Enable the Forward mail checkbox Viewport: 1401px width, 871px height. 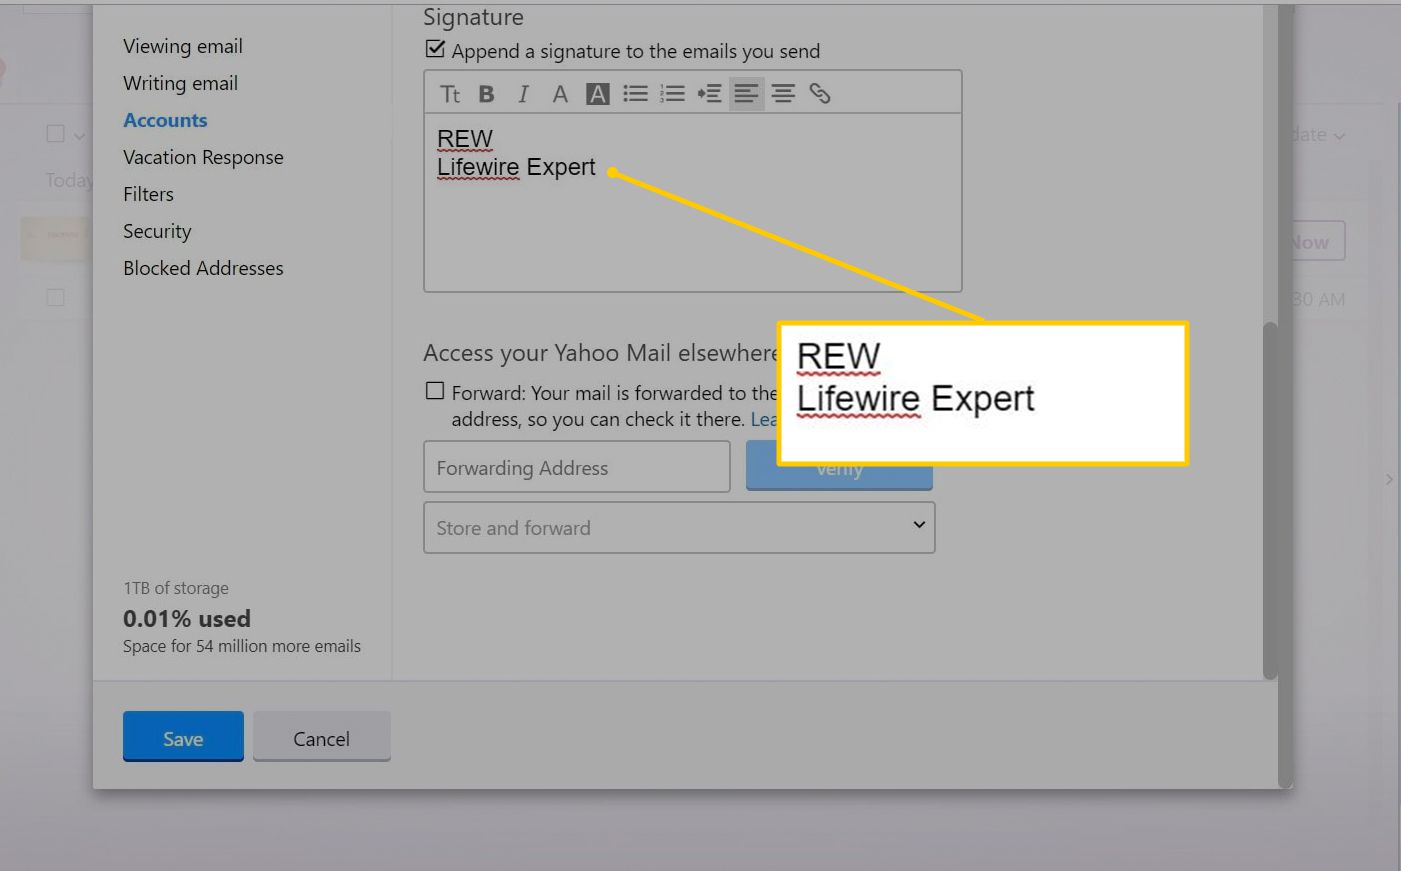tap(435, 391)
